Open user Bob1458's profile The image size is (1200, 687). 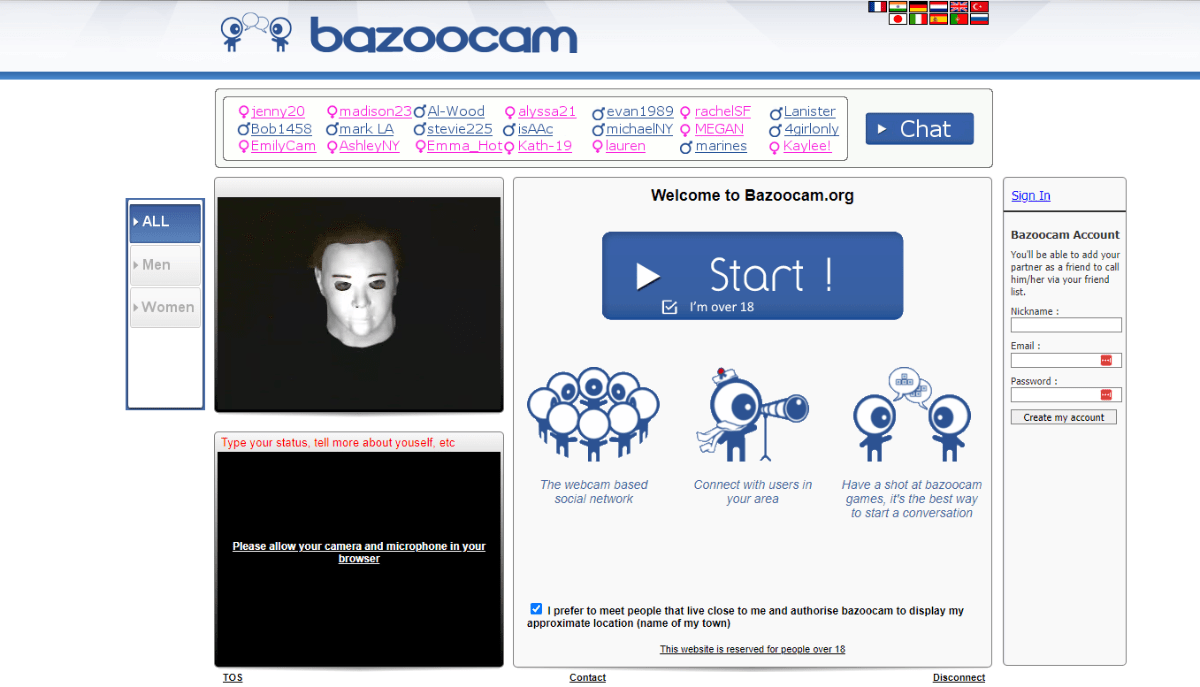tap(281, 129)
